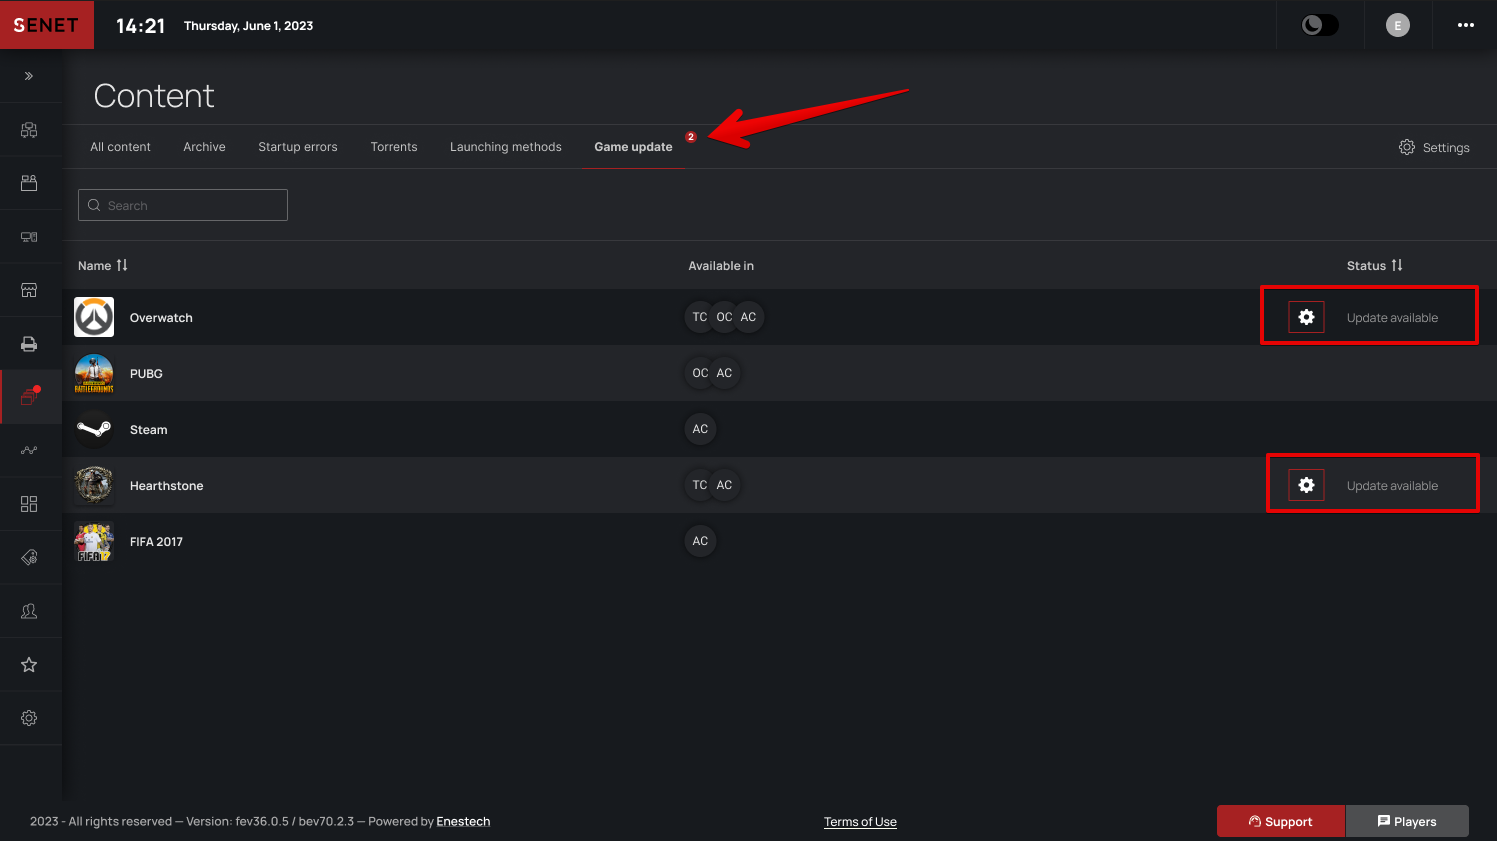Viewport: 1497px width, 841px height.
Task: Sort the list by Status column
Action: [x=1374, y=266]
